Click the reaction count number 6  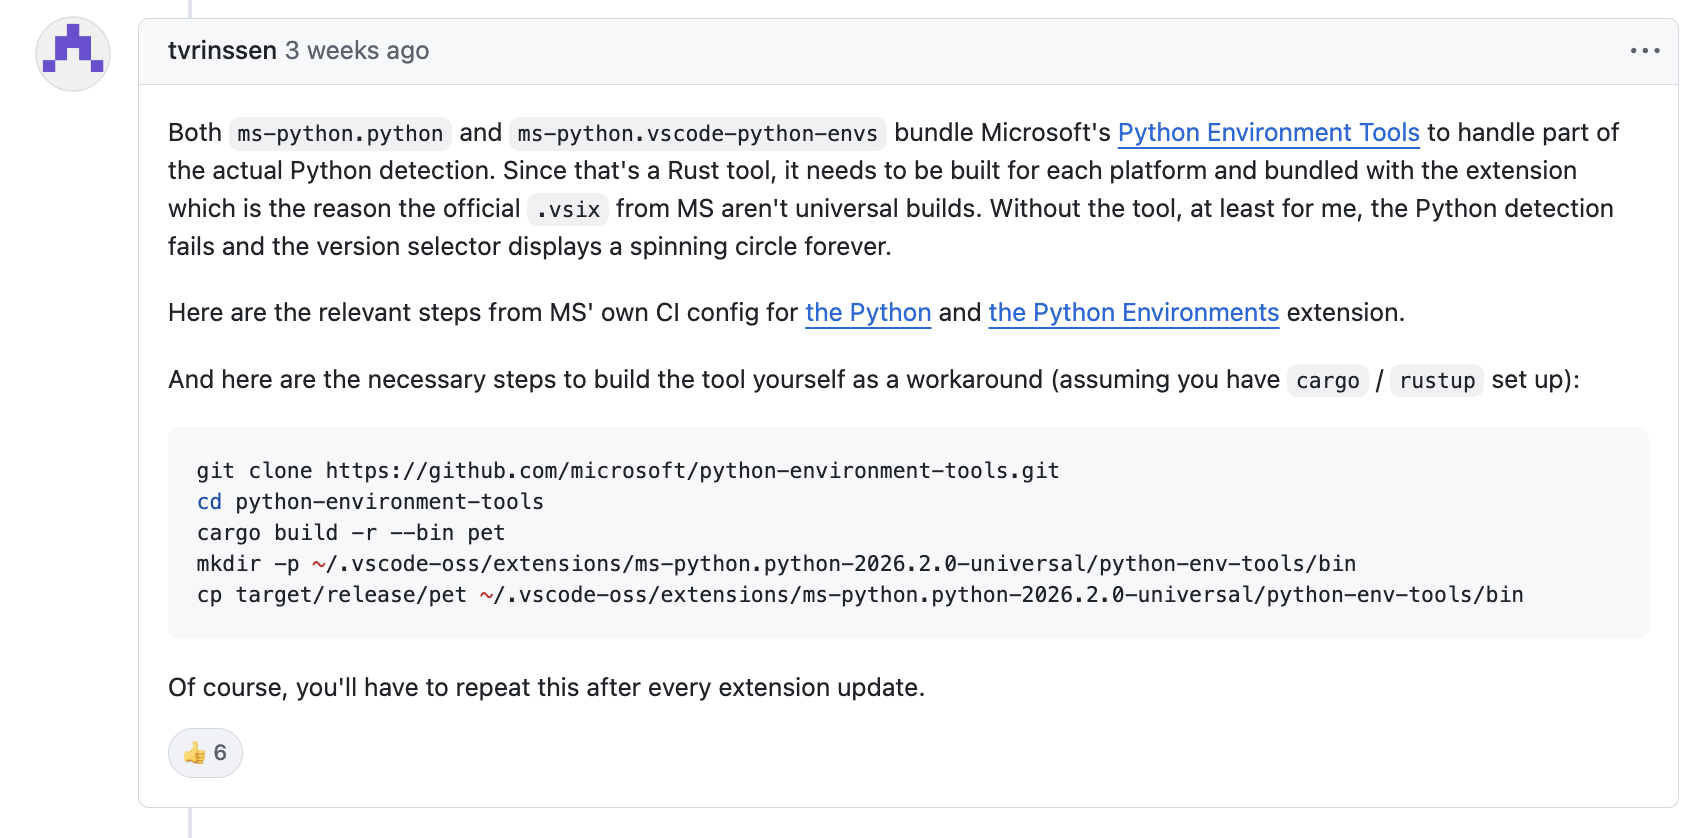click(x=220, y=753)
